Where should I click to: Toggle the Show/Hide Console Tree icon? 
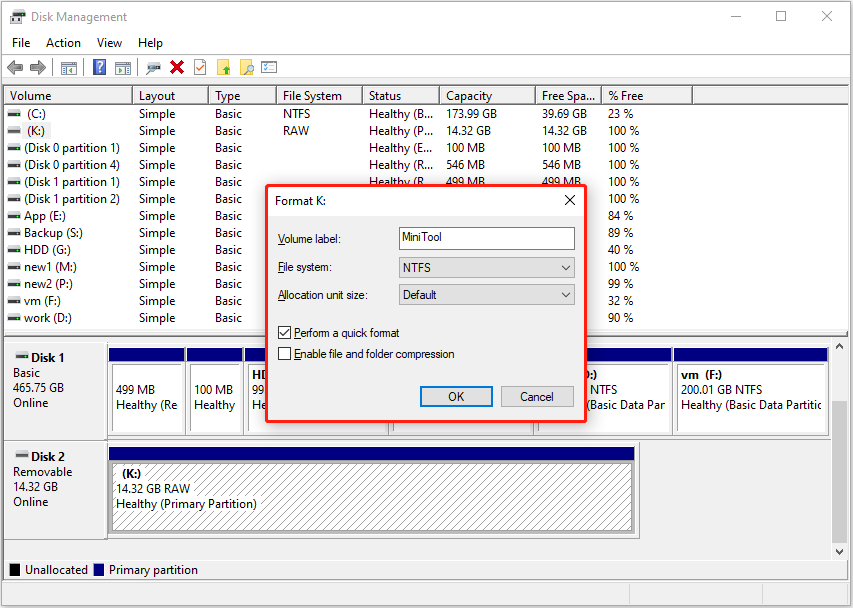(67, 67)
